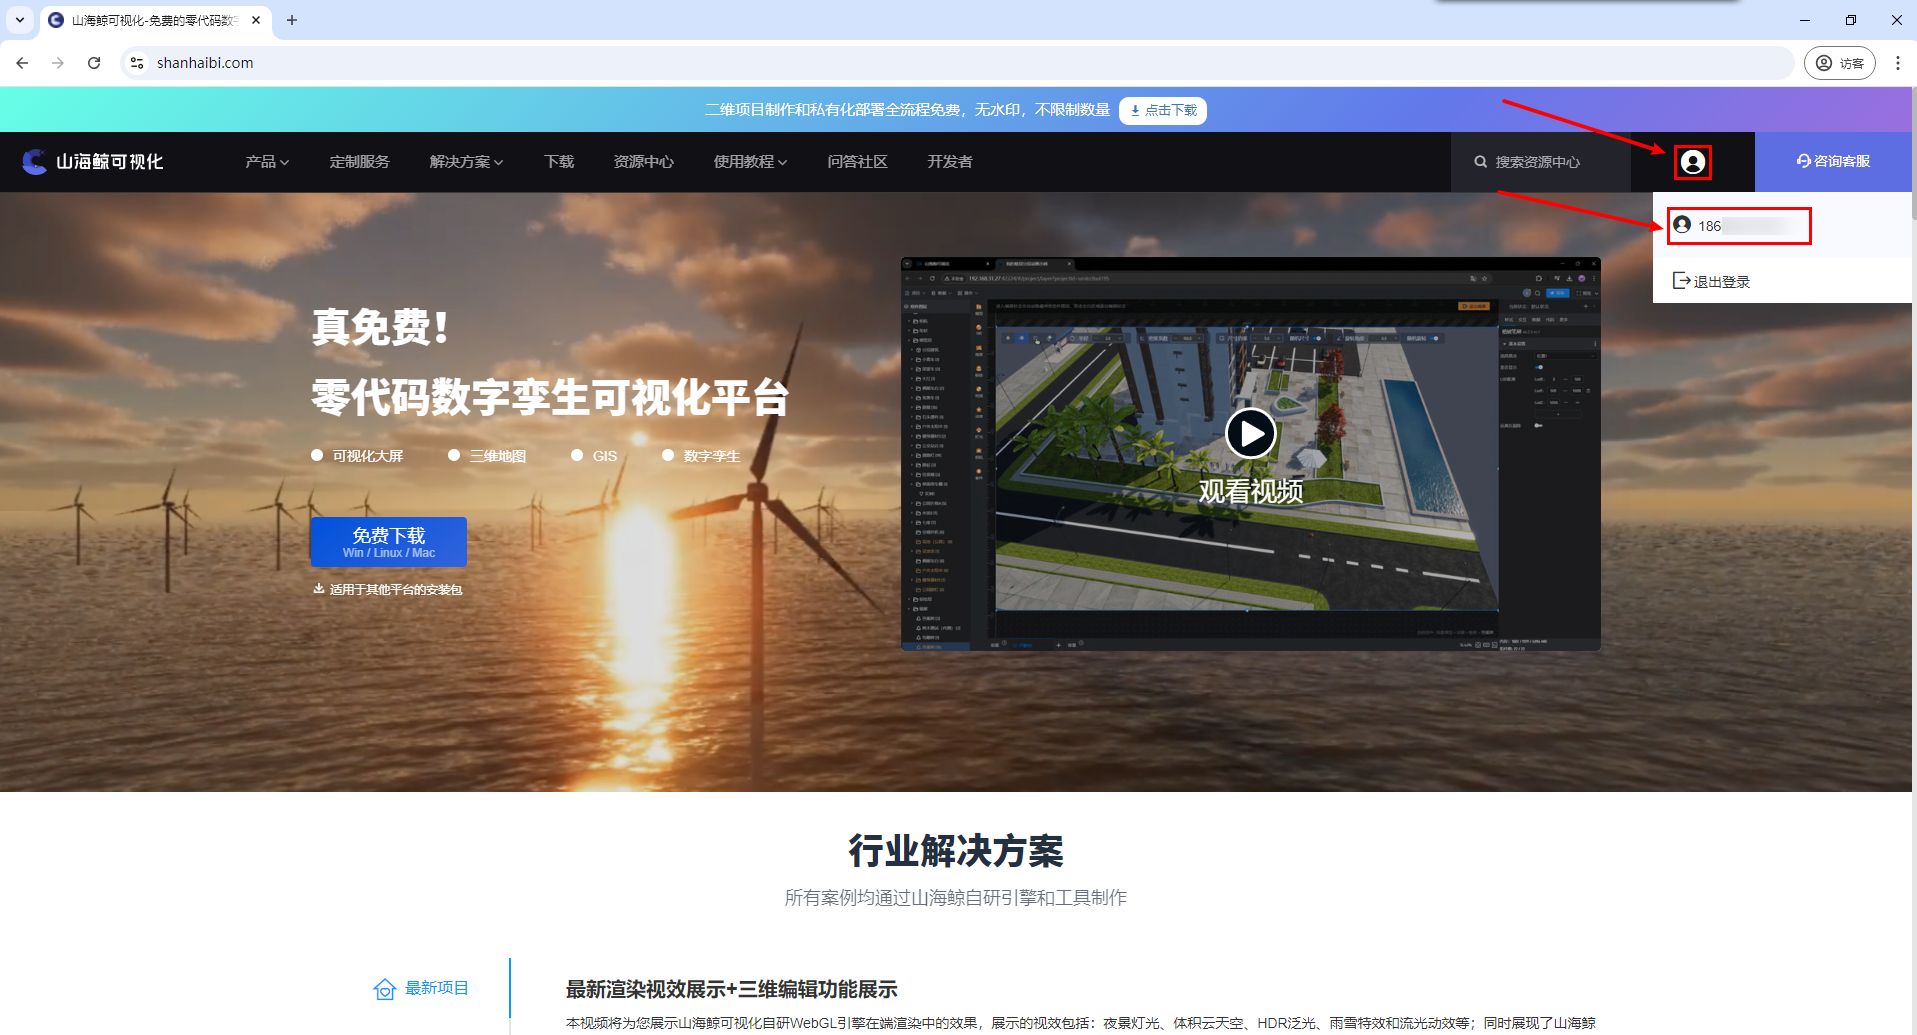View site information icon in address bar
The height and width of the screenshot is (1035, 1917).
pos(137,63)
